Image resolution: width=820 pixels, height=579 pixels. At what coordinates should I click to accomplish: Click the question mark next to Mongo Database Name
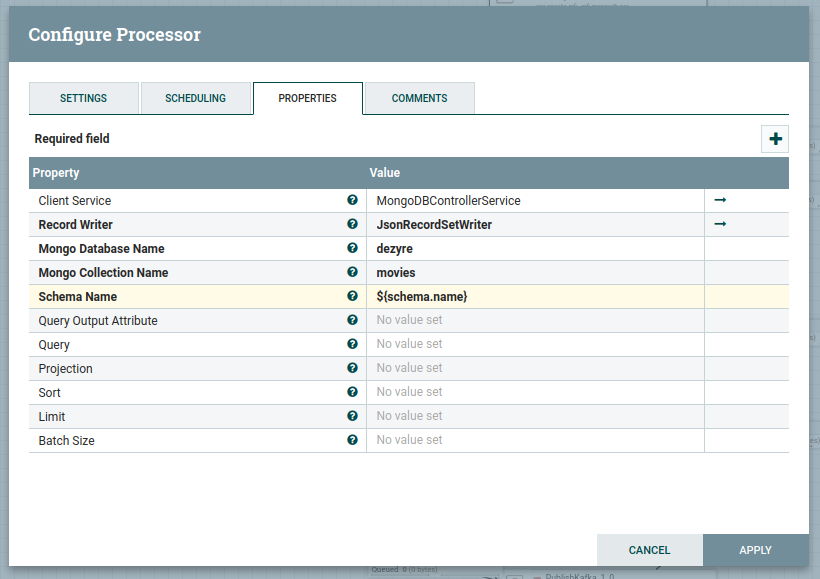click(x=352, y=248)
